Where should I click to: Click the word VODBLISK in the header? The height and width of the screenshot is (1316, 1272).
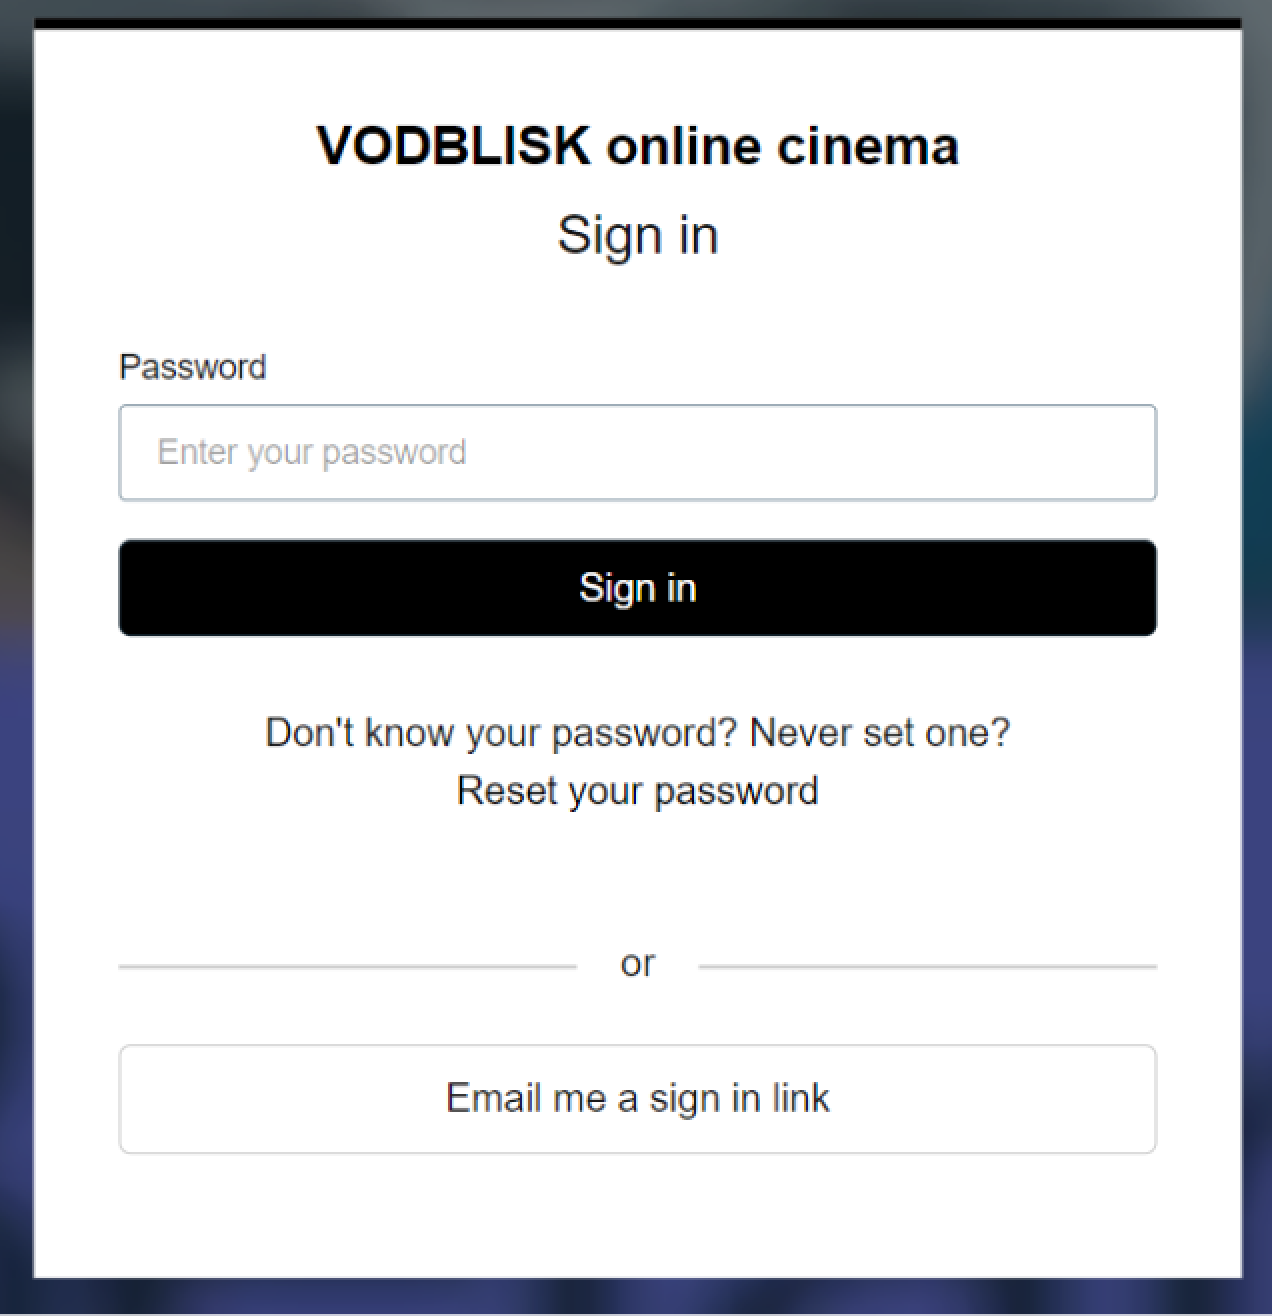point(454,146)
